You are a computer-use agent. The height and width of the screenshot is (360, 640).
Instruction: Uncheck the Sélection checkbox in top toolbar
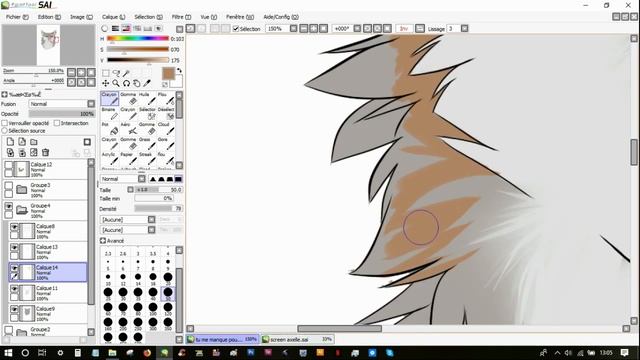pos(236,29)
